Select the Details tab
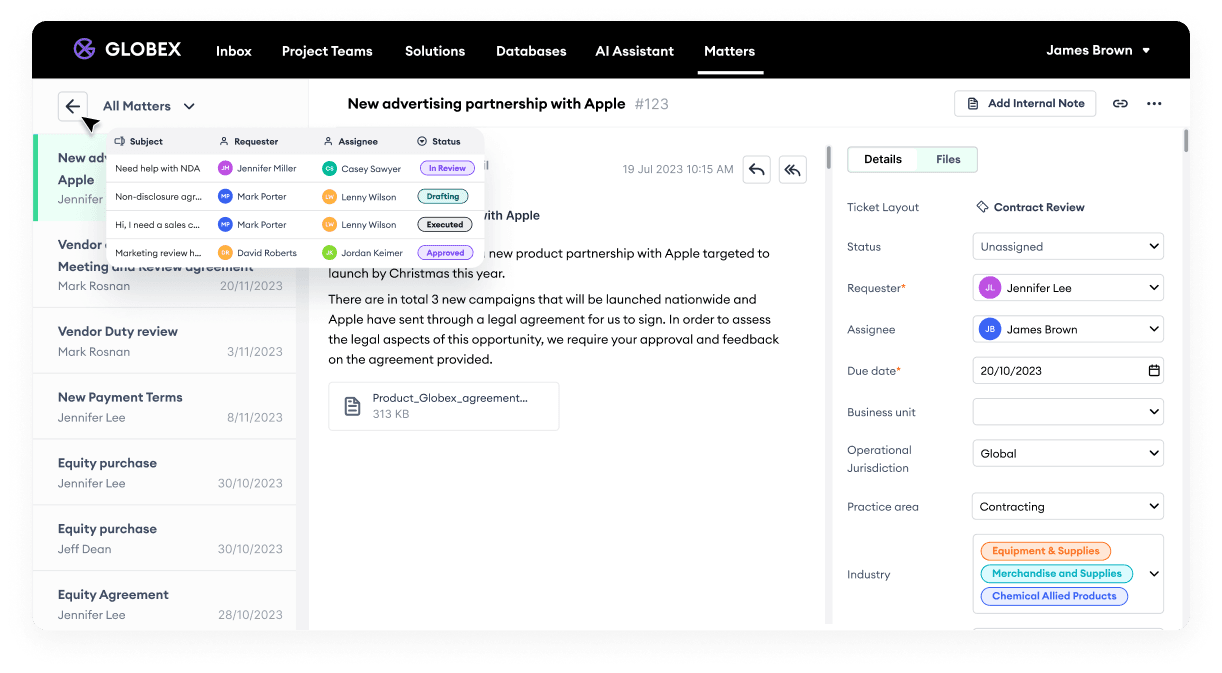The height and width of the screenshot is (673, 1222). click(883, 160)
